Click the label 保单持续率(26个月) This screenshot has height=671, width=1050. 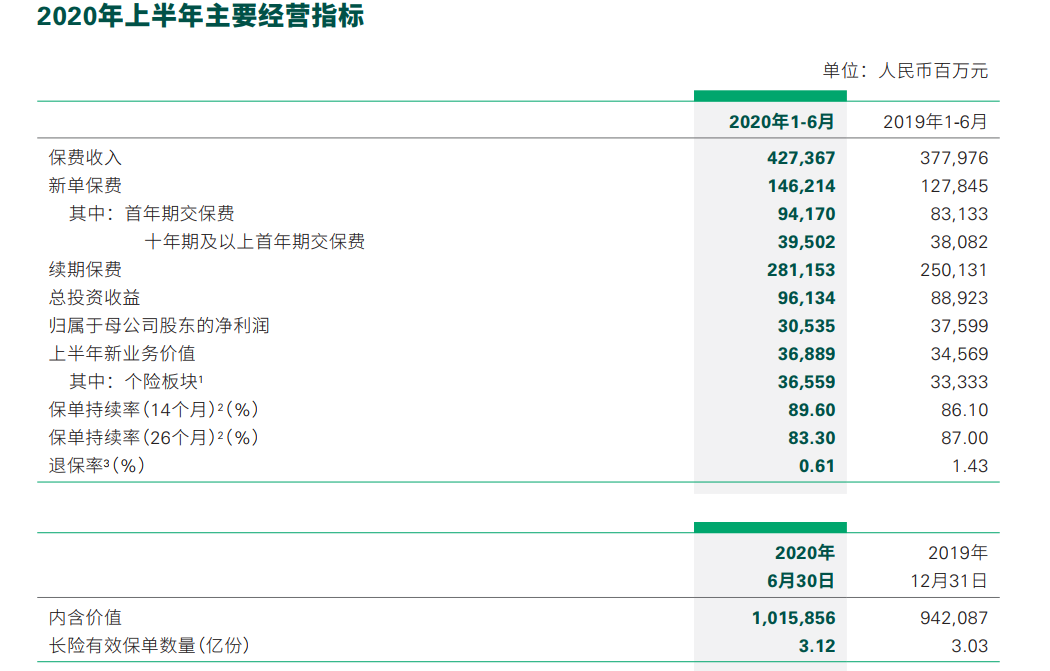tap(153, 438)
